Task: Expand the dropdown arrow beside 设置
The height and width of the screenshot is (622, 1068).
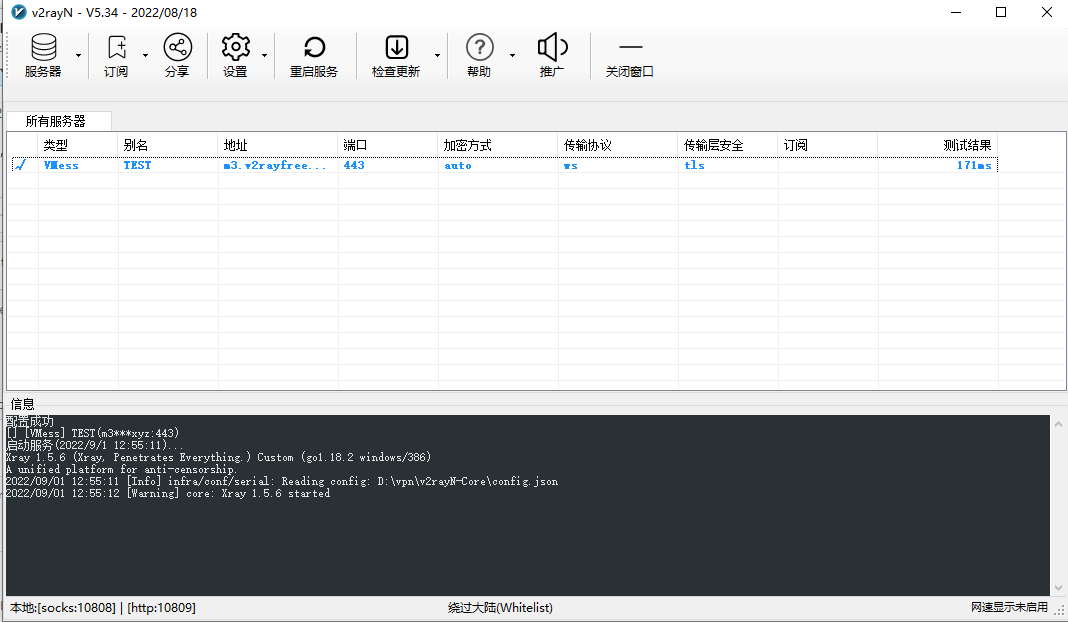Action: tap(264, 56)
